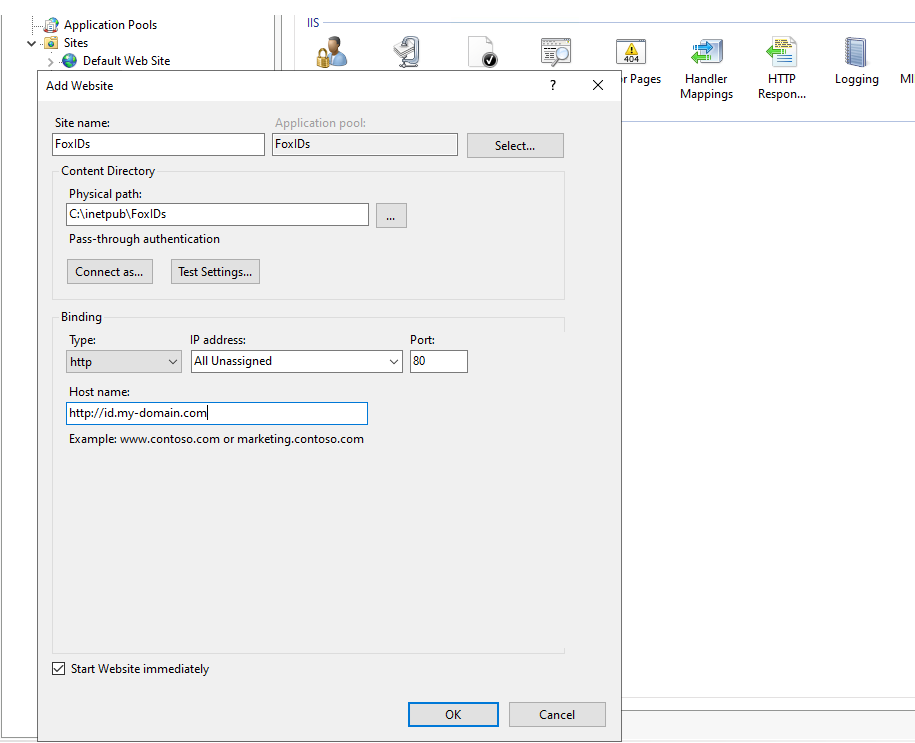This screenshot has height=743, width=915.
Task: Collapse the Sites tree node
Action: pos(31,43)
